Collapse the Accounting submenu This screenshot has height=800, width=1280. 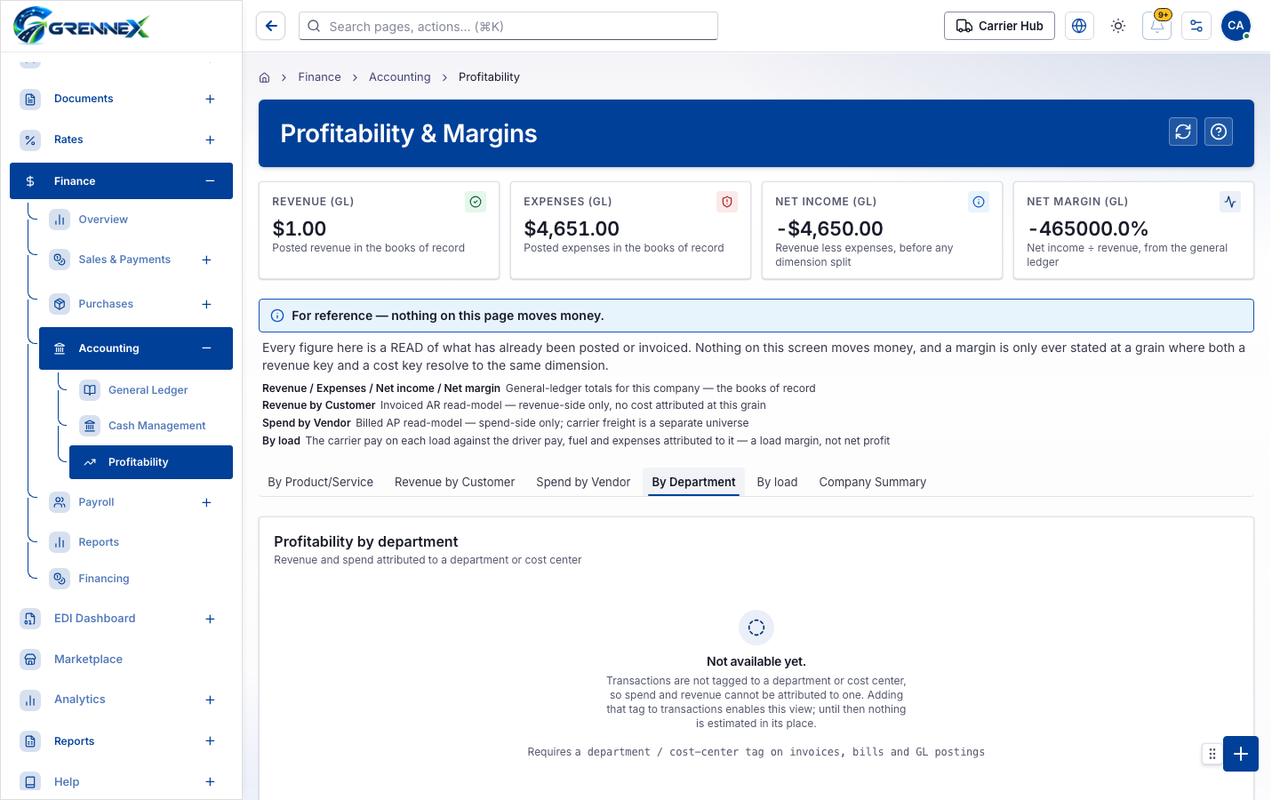pyautogui.click(x=207, y=348)
